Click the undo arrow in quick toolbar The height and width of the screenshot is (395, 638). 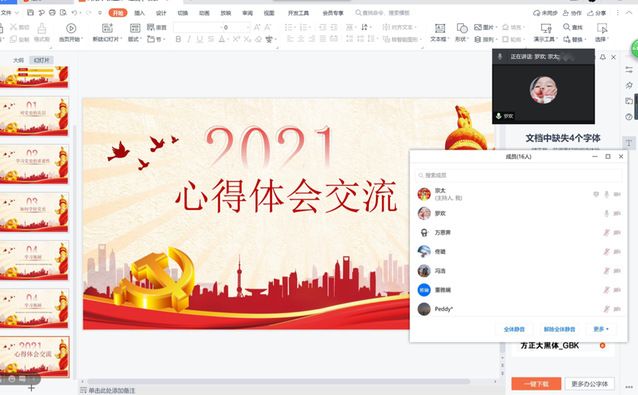74,13
